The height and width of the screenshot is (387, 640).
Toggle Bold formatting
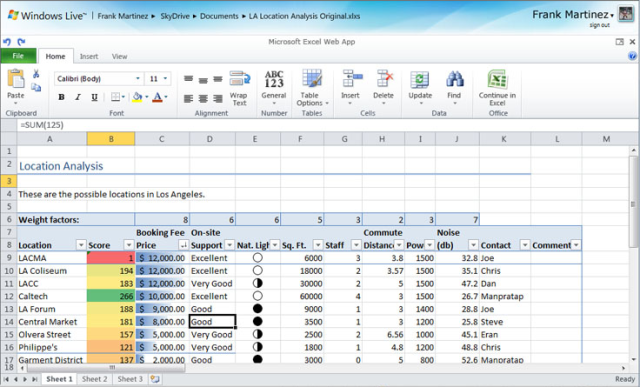point(62,97)
